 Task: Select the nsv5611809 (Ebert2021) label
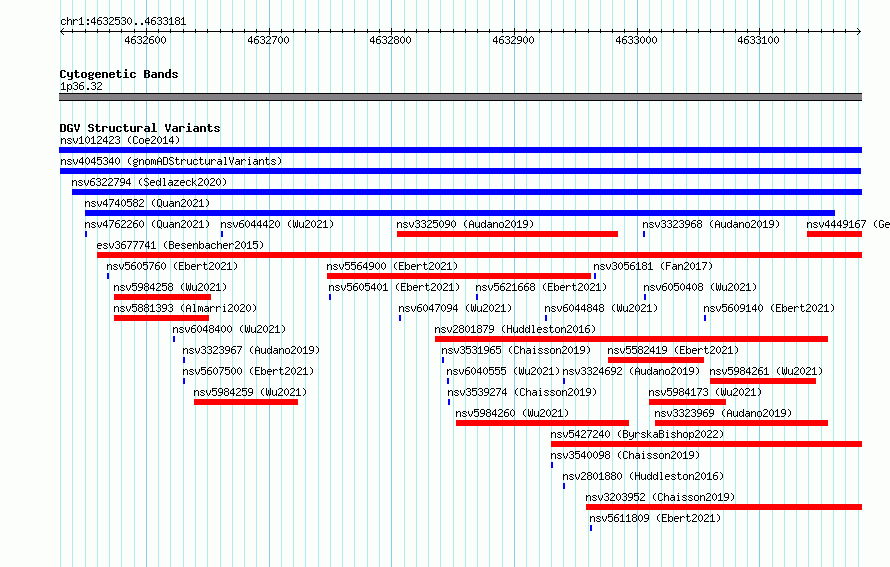click(x=655, y=518)
